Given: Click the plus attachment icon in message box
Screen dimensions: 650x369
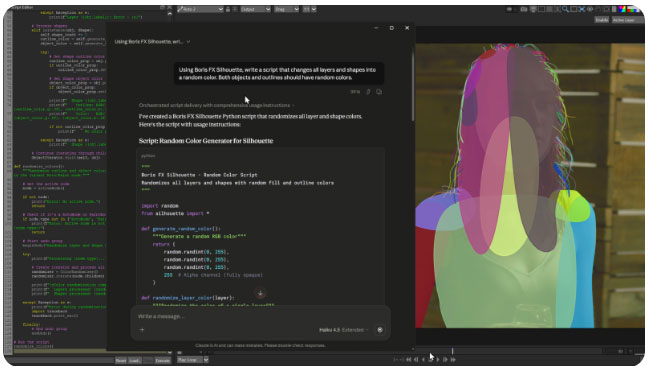Looking at the screenshot, I should click(x=142, y=330).
